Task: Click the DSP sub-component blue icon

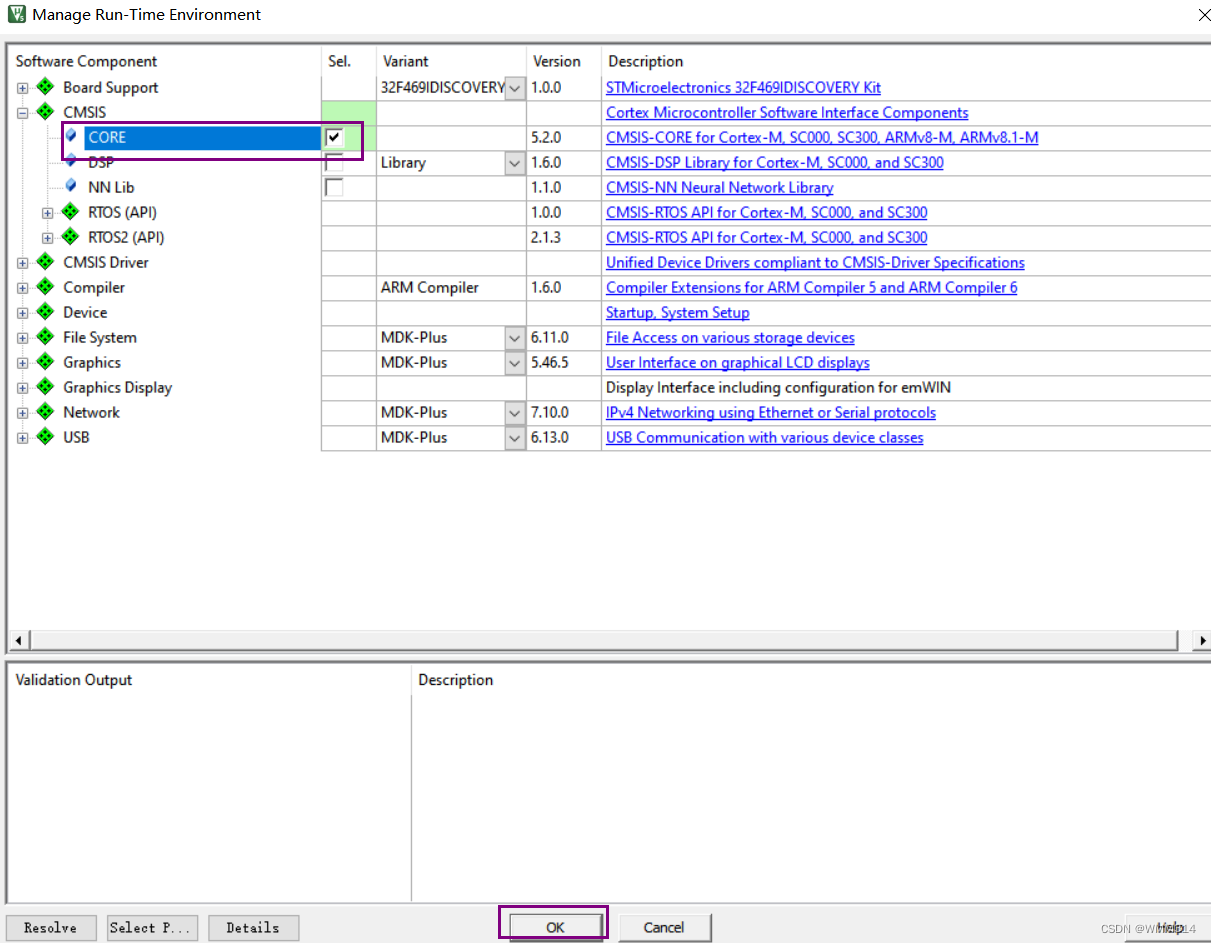Action: click(68, 161)
